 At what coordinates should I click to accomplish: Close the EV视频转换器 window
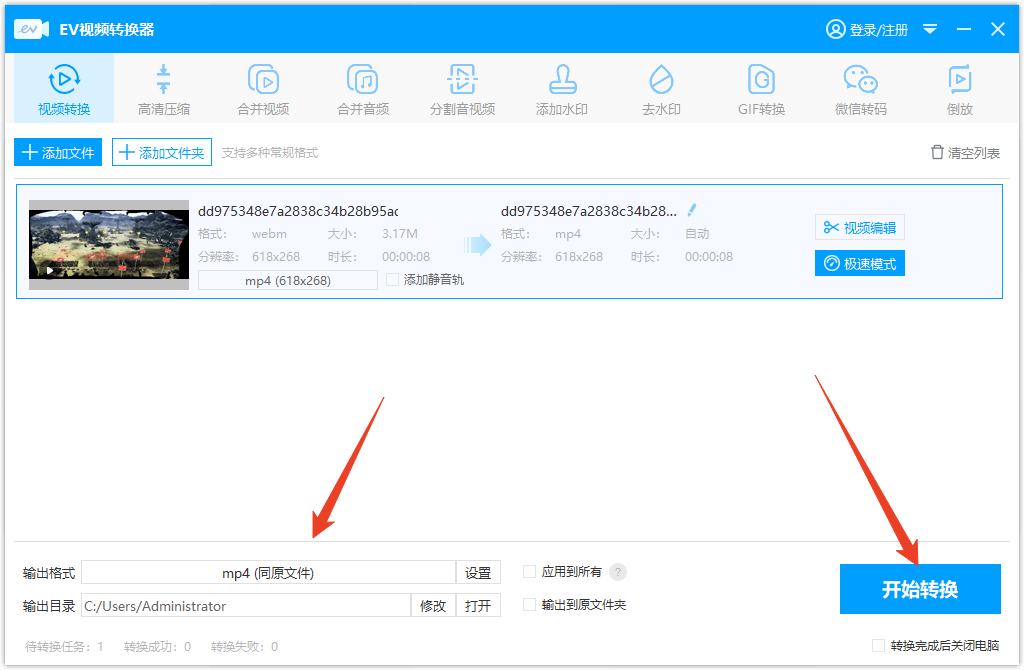click(x=998, y=29)
